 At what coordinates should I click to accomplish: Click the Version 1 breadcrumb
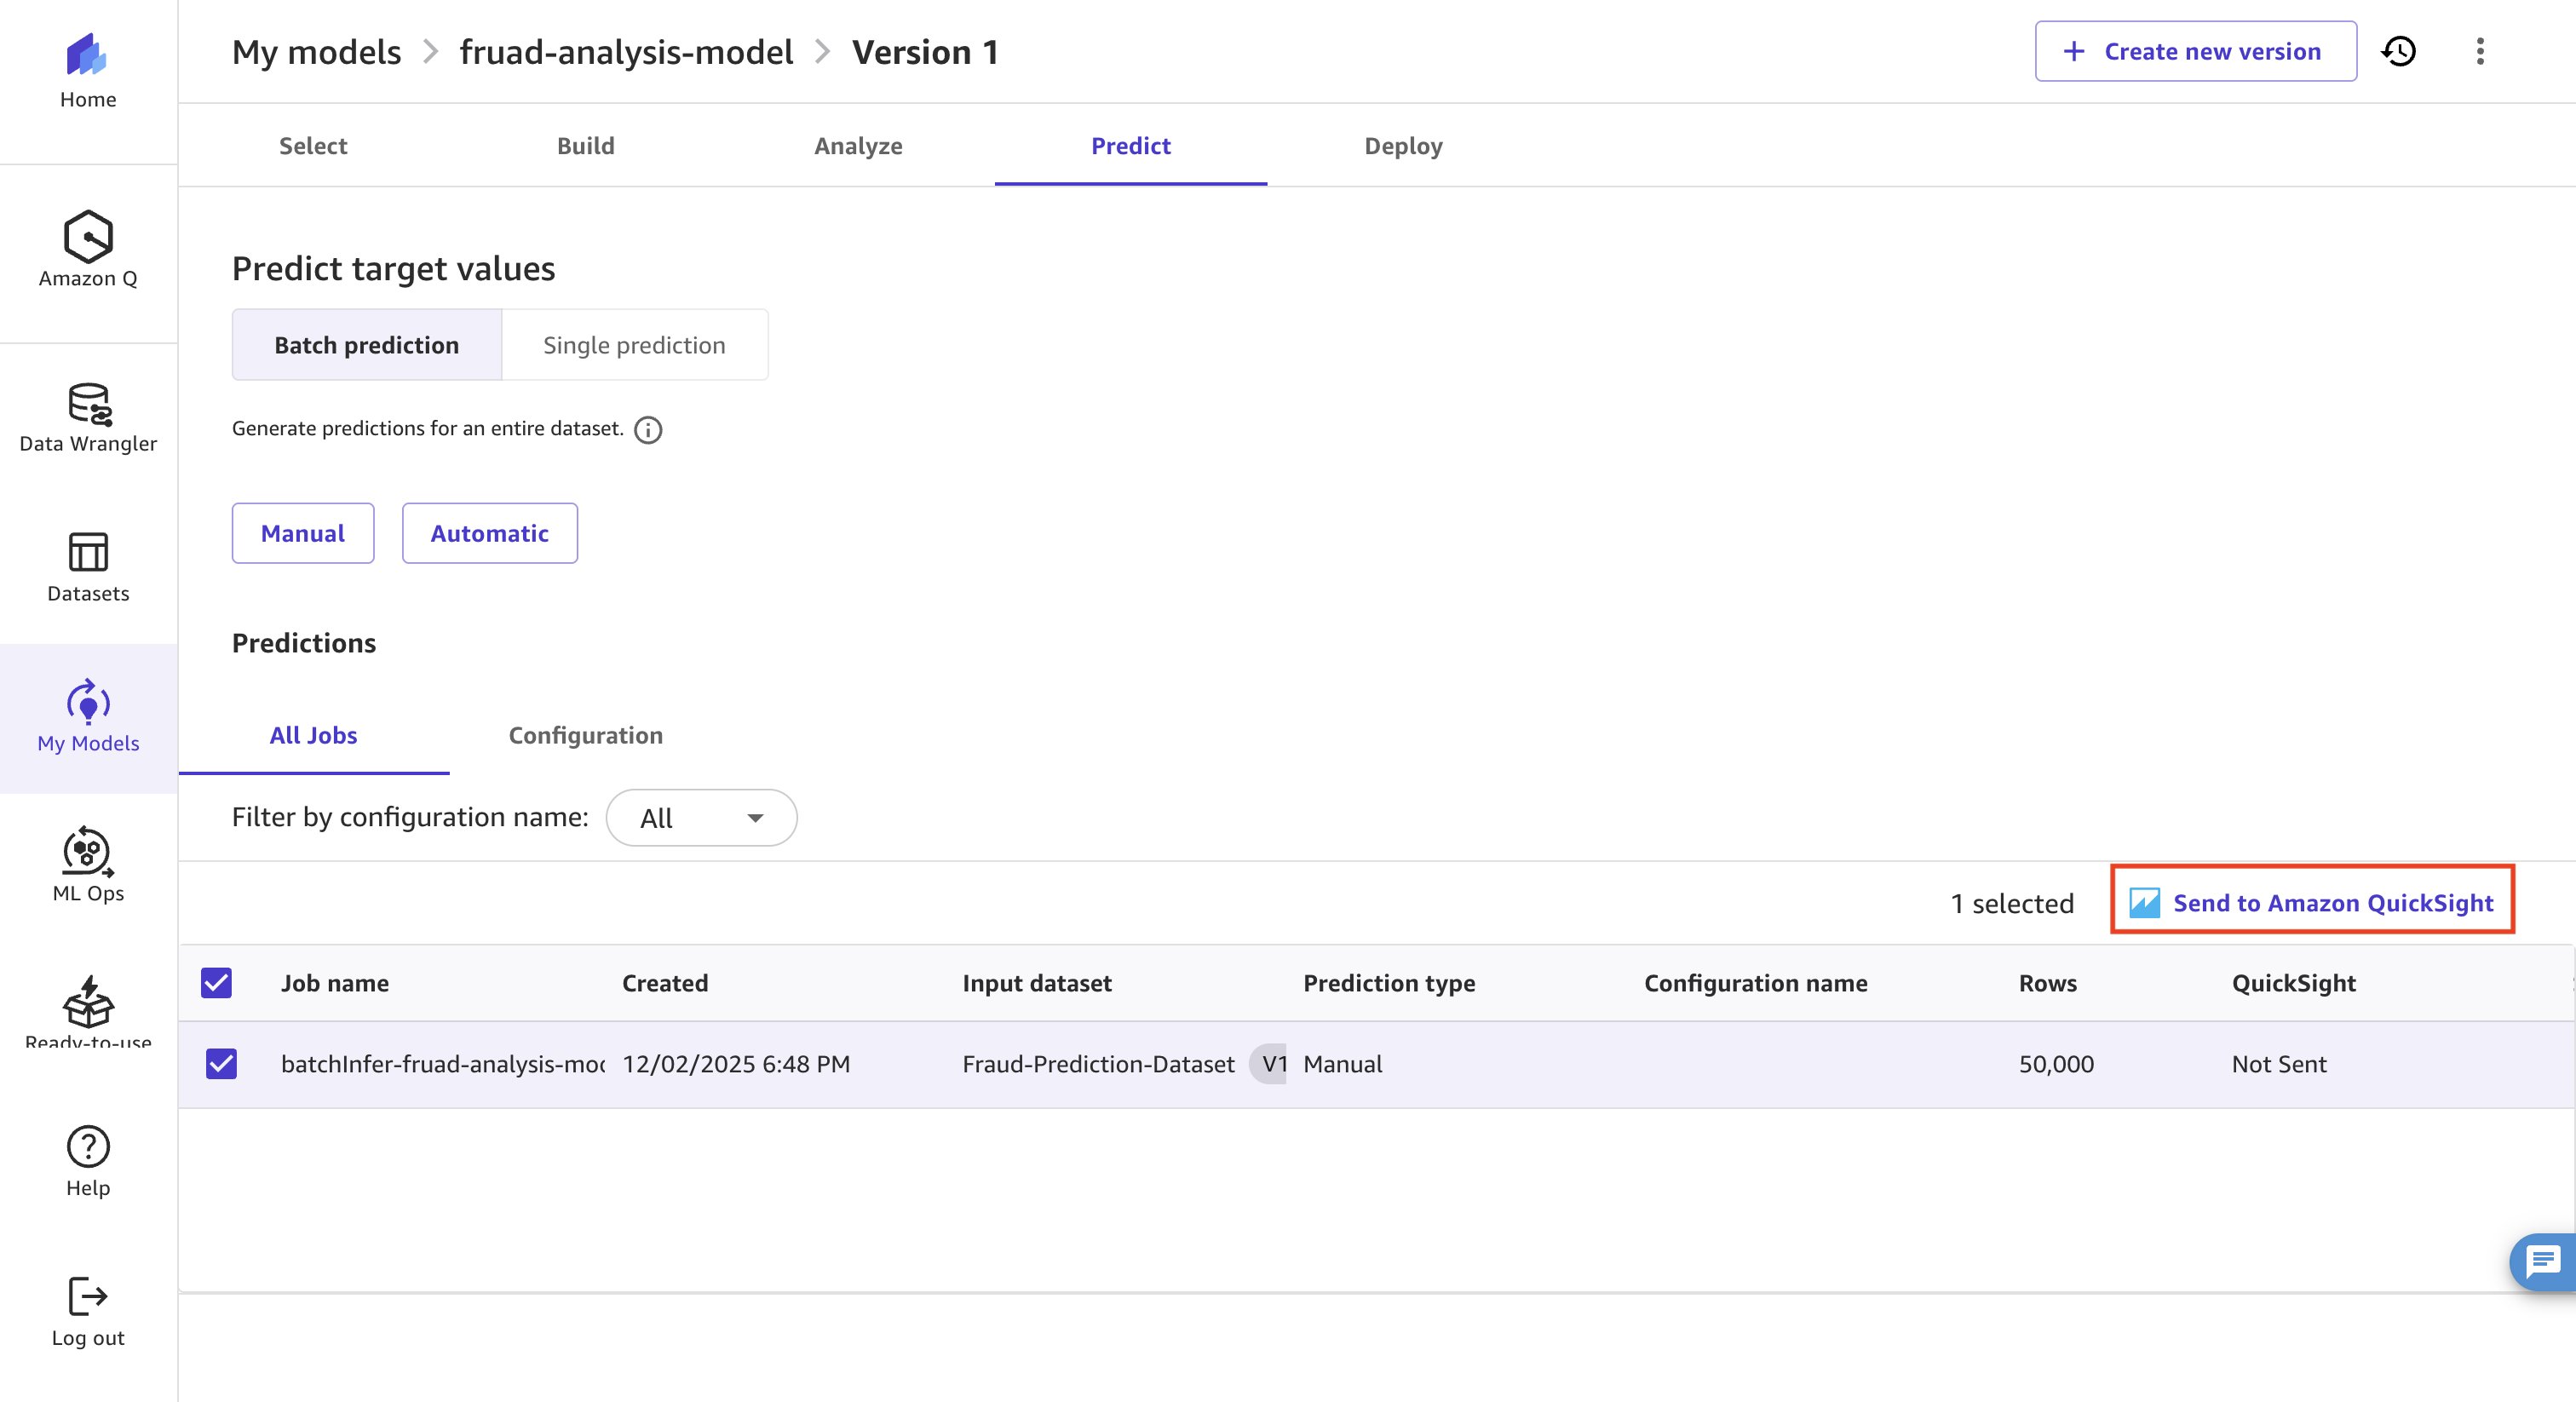tap(925, 52)
